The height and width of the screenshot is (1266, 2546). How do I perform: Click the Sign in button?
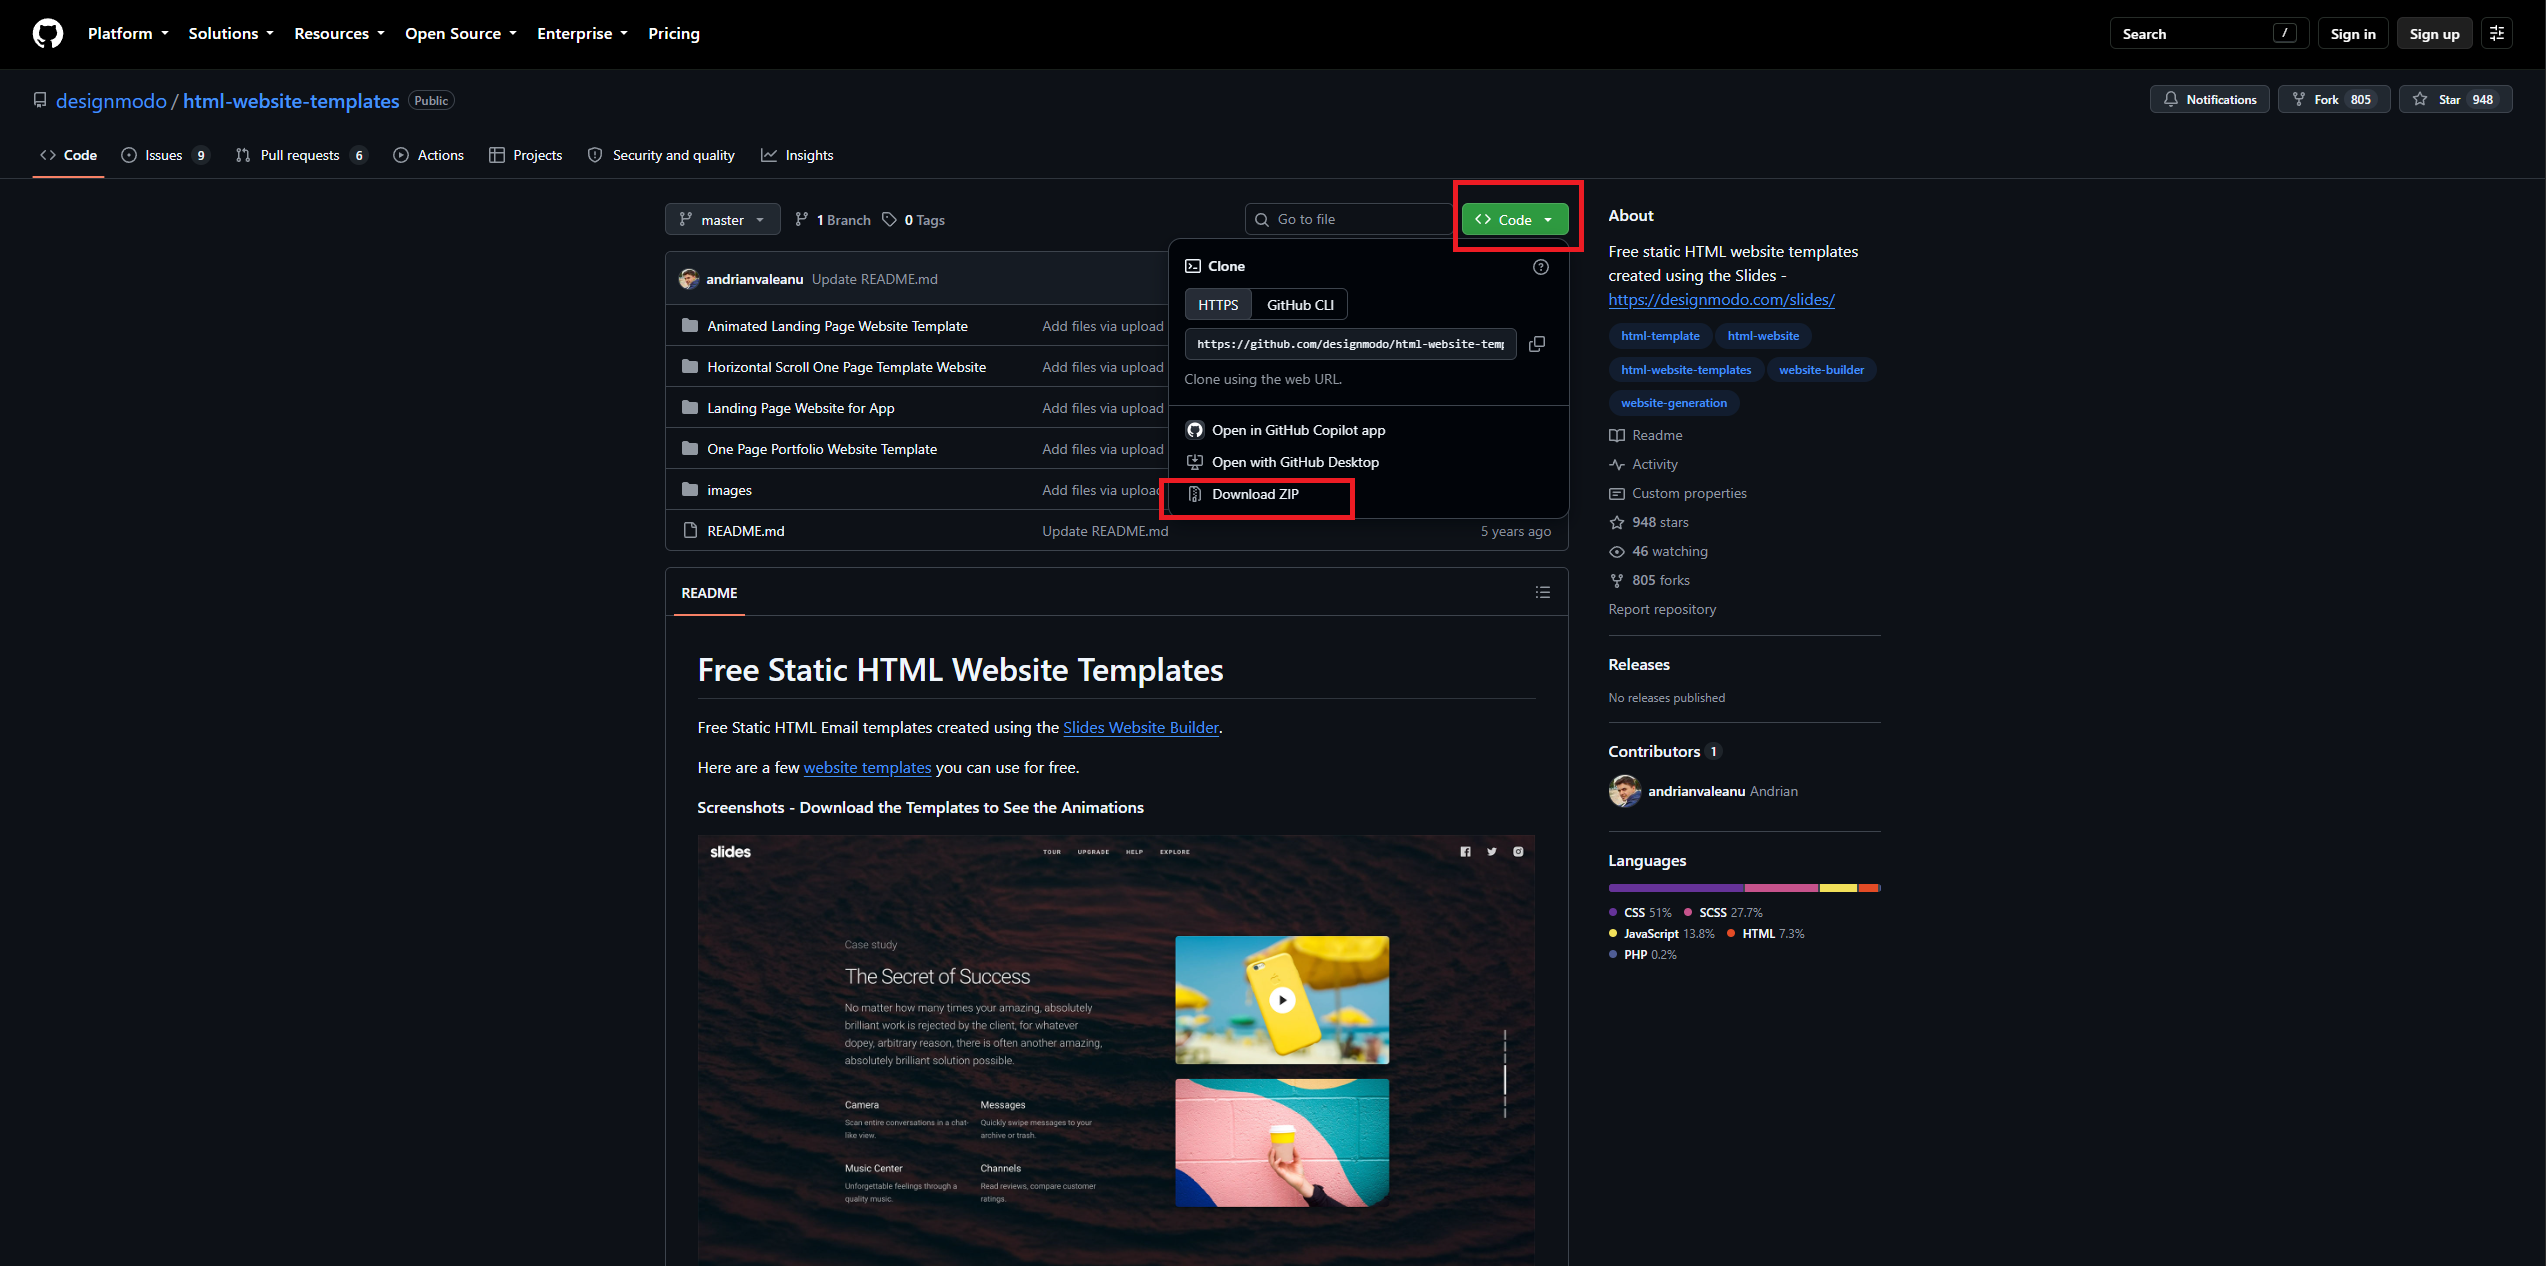point(2353,34)
